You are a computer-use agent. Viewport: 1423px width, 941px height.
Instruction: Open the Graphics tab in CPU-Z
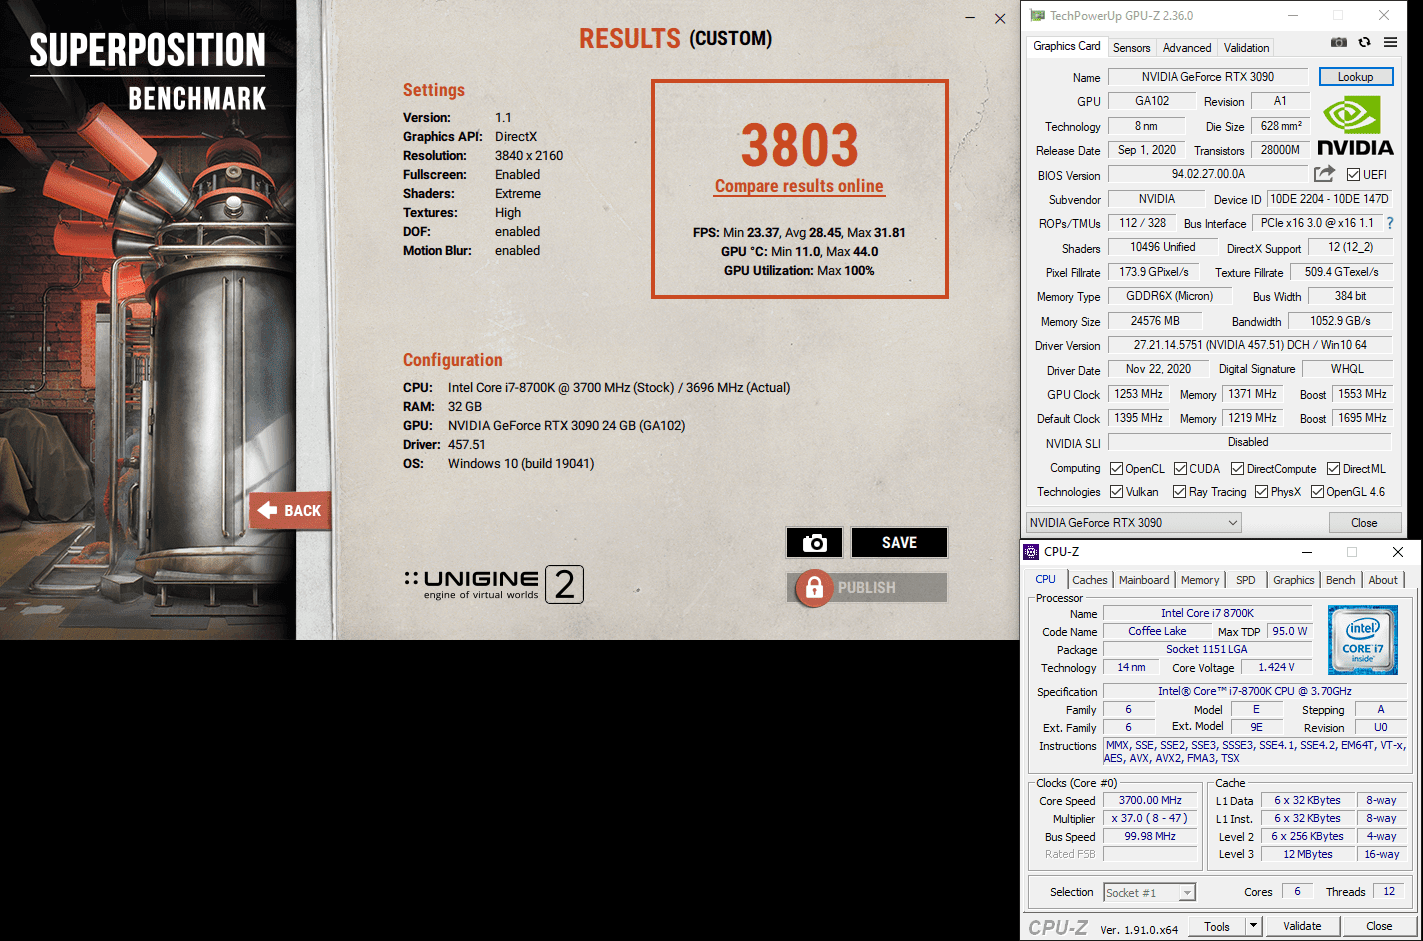pyautogui.click(x=1293, y=580)
